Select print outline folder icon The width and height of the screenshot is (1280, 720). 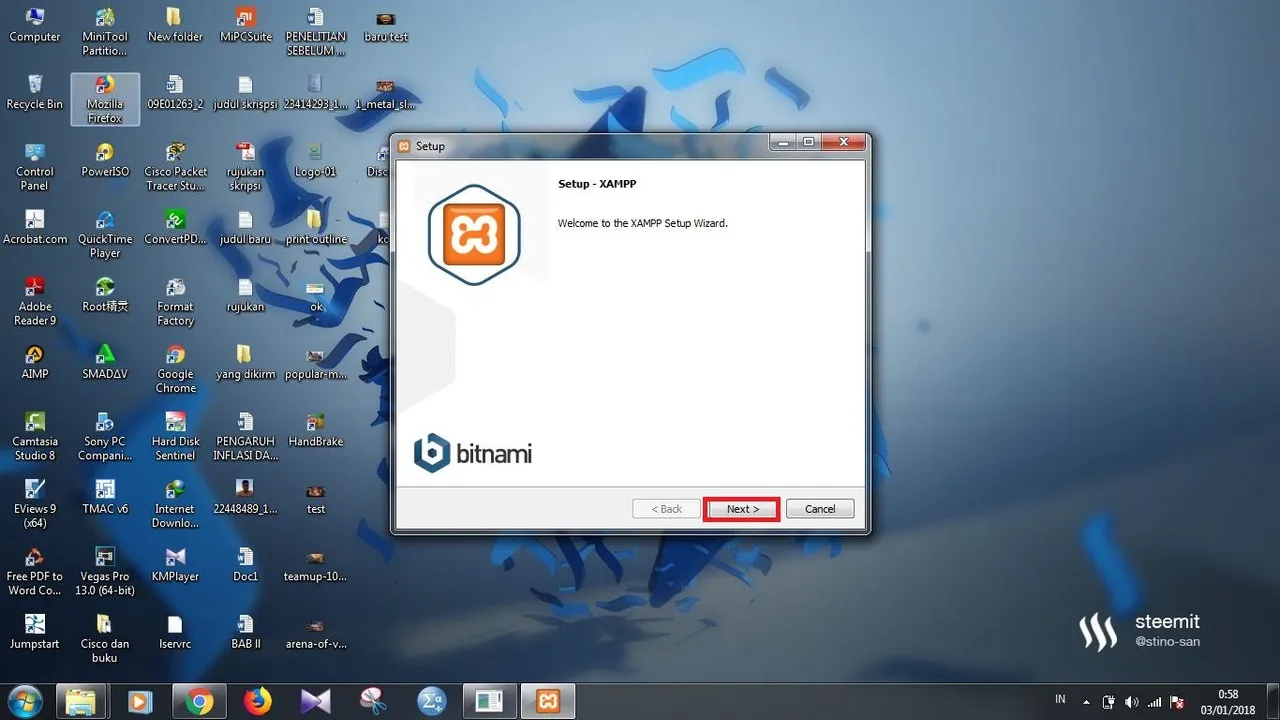(x=315, y=228)
